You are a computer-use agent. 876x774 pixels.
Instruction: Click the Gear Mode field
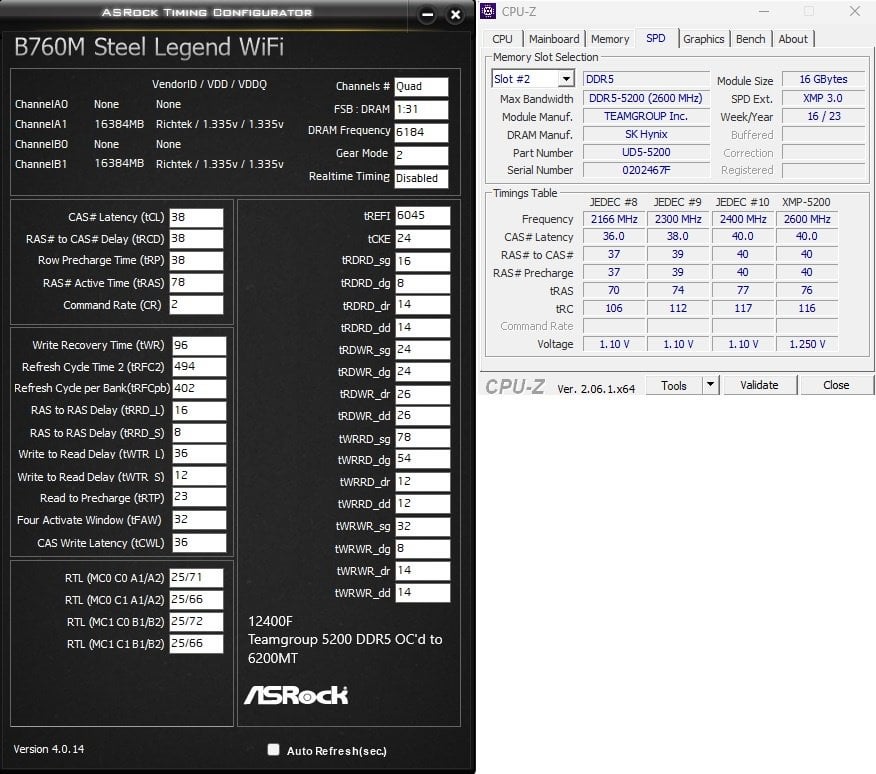click(421, 155)
